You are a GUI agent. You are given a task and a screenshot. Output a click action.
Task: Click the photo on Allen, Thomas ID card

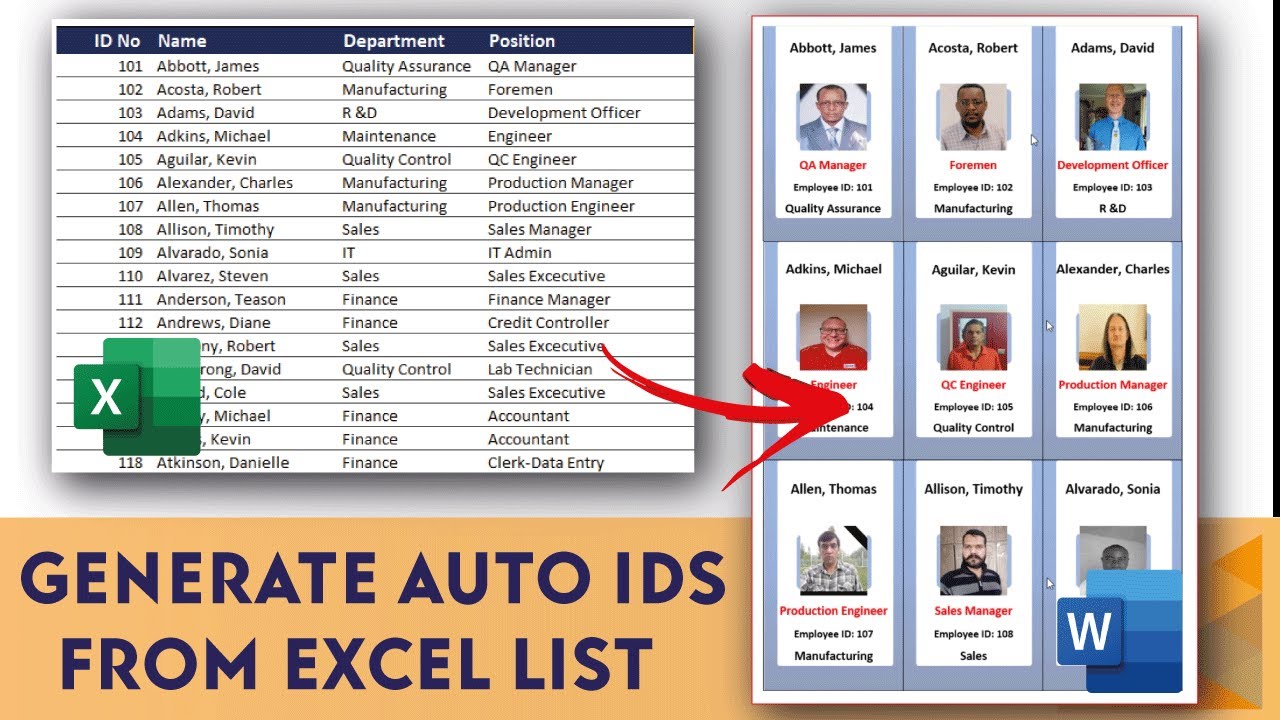click(833, 561)
